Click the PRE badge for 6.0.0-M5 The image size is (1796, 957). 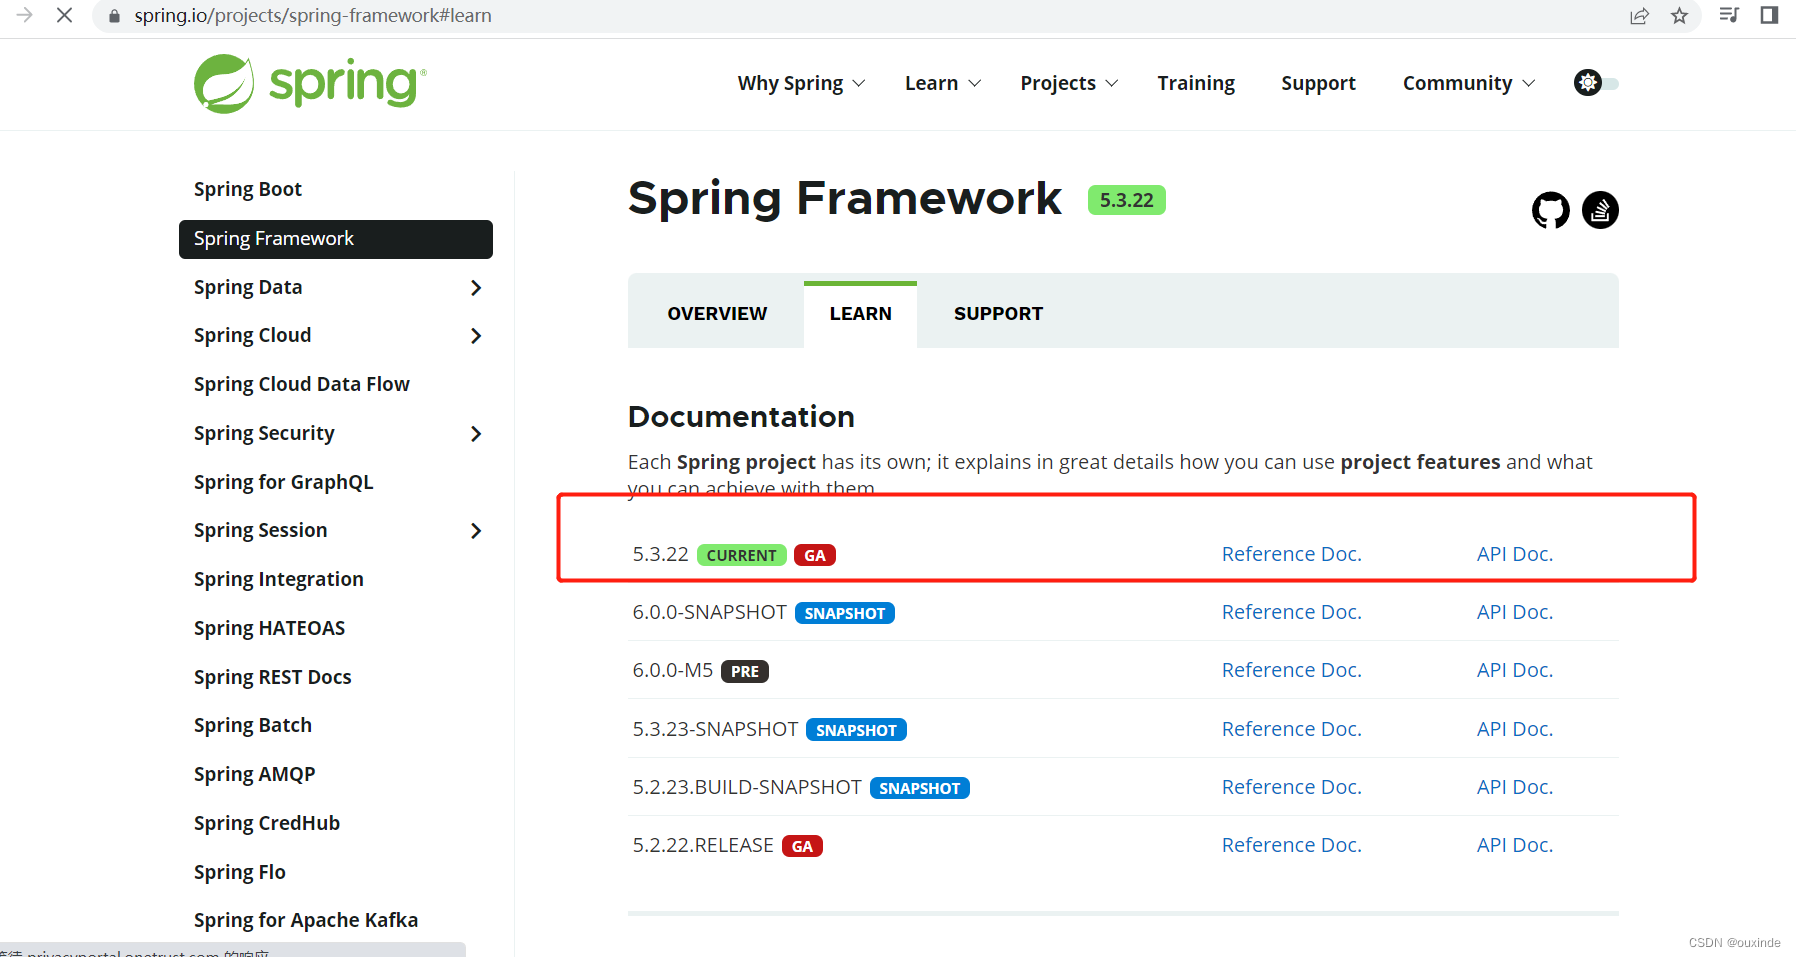coord(745,671)
